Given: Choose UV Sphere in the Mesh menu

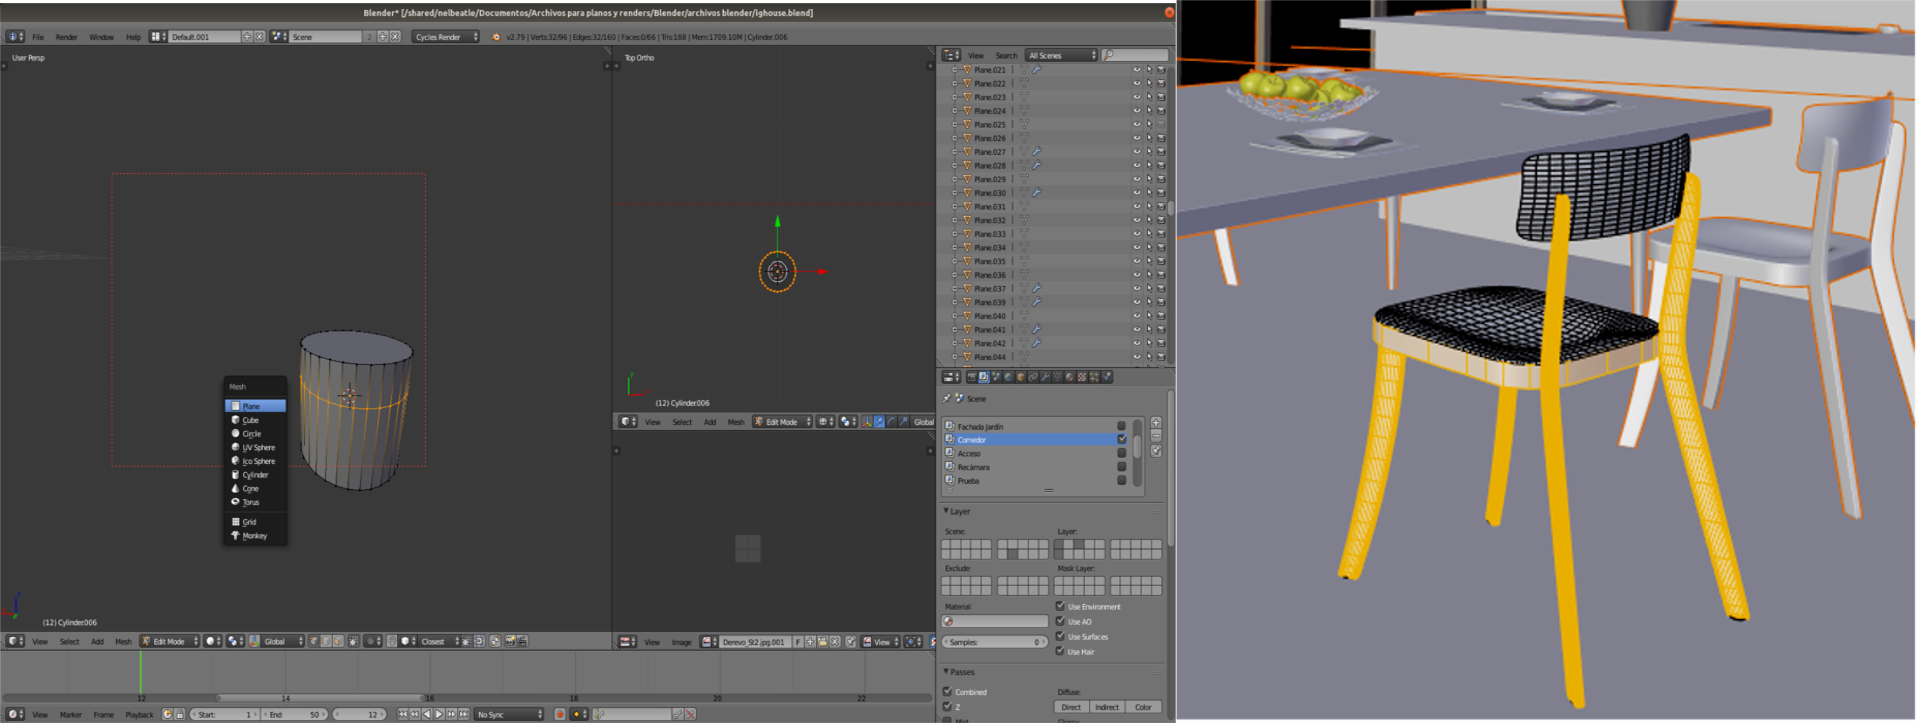Looking at the screenshot, I should (x=257, y=447).
